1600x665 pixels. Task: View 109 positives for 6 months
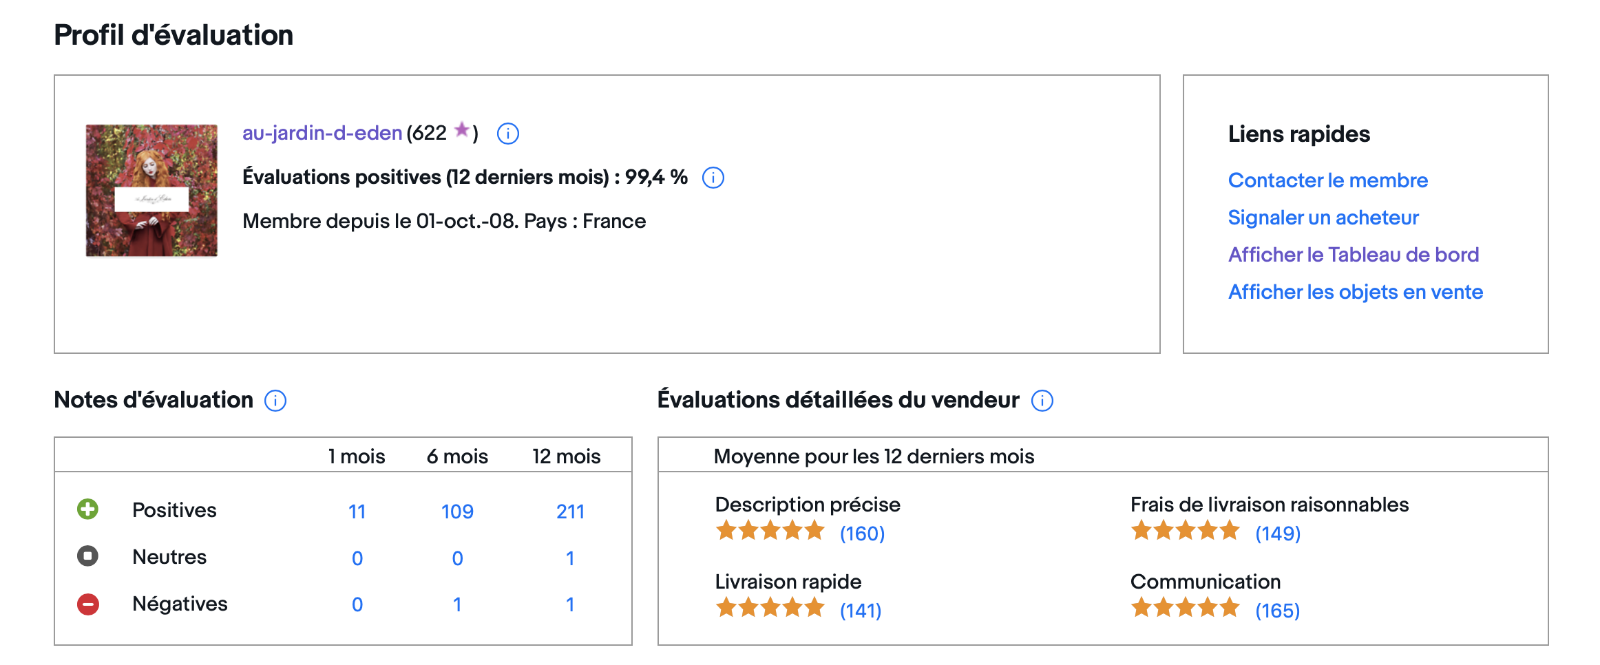[x=457, y=511]
